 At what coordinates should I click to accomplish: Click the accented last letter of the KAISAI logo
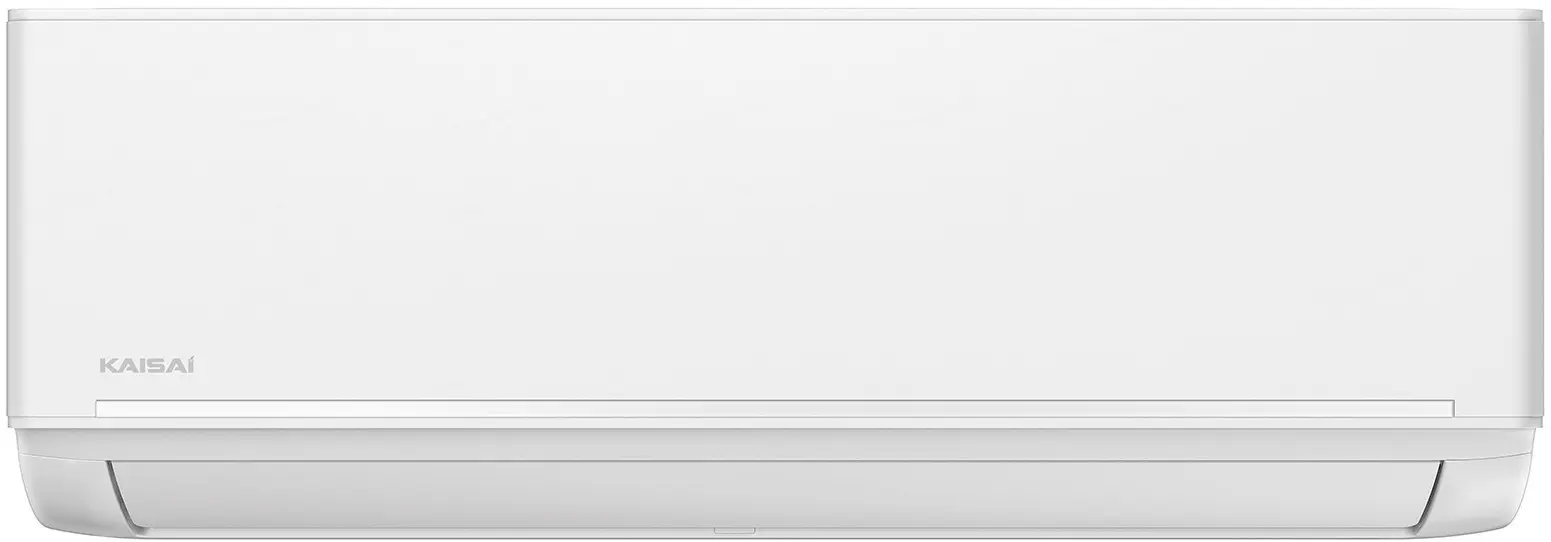pos(190,364)
